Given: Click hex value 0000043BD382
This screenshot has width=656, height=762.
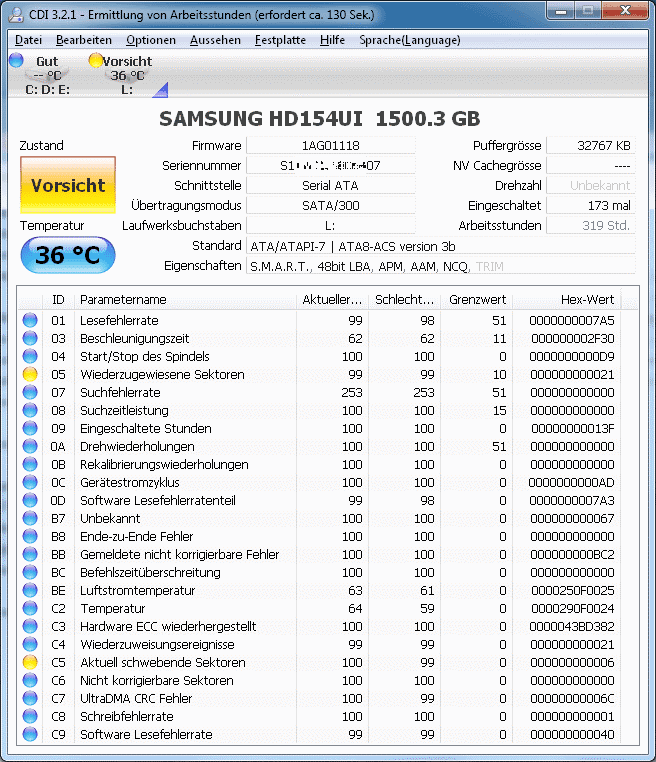Looking at the screenshot, I should 572,626.
